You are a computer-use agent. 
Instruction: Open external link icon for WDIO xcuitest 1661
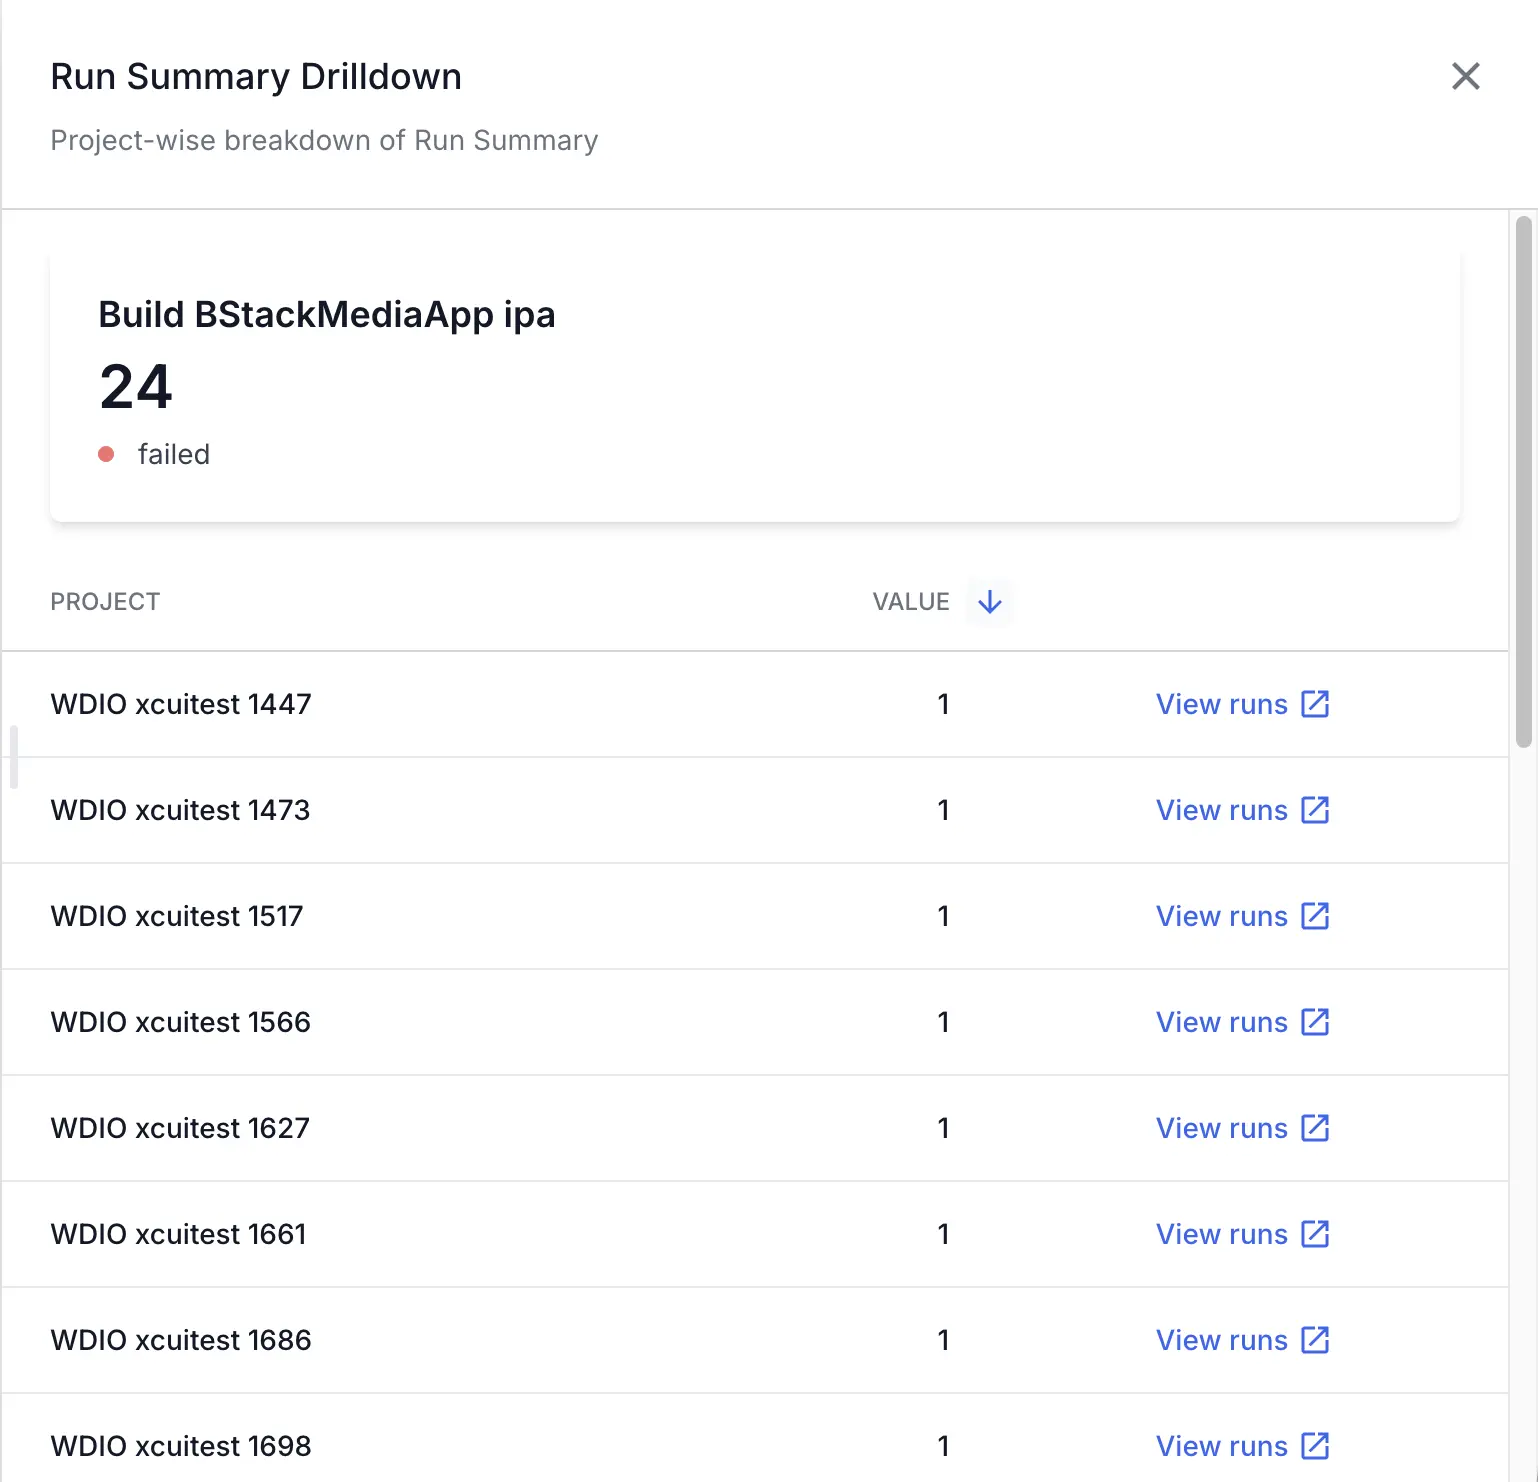(1315, 1234)
